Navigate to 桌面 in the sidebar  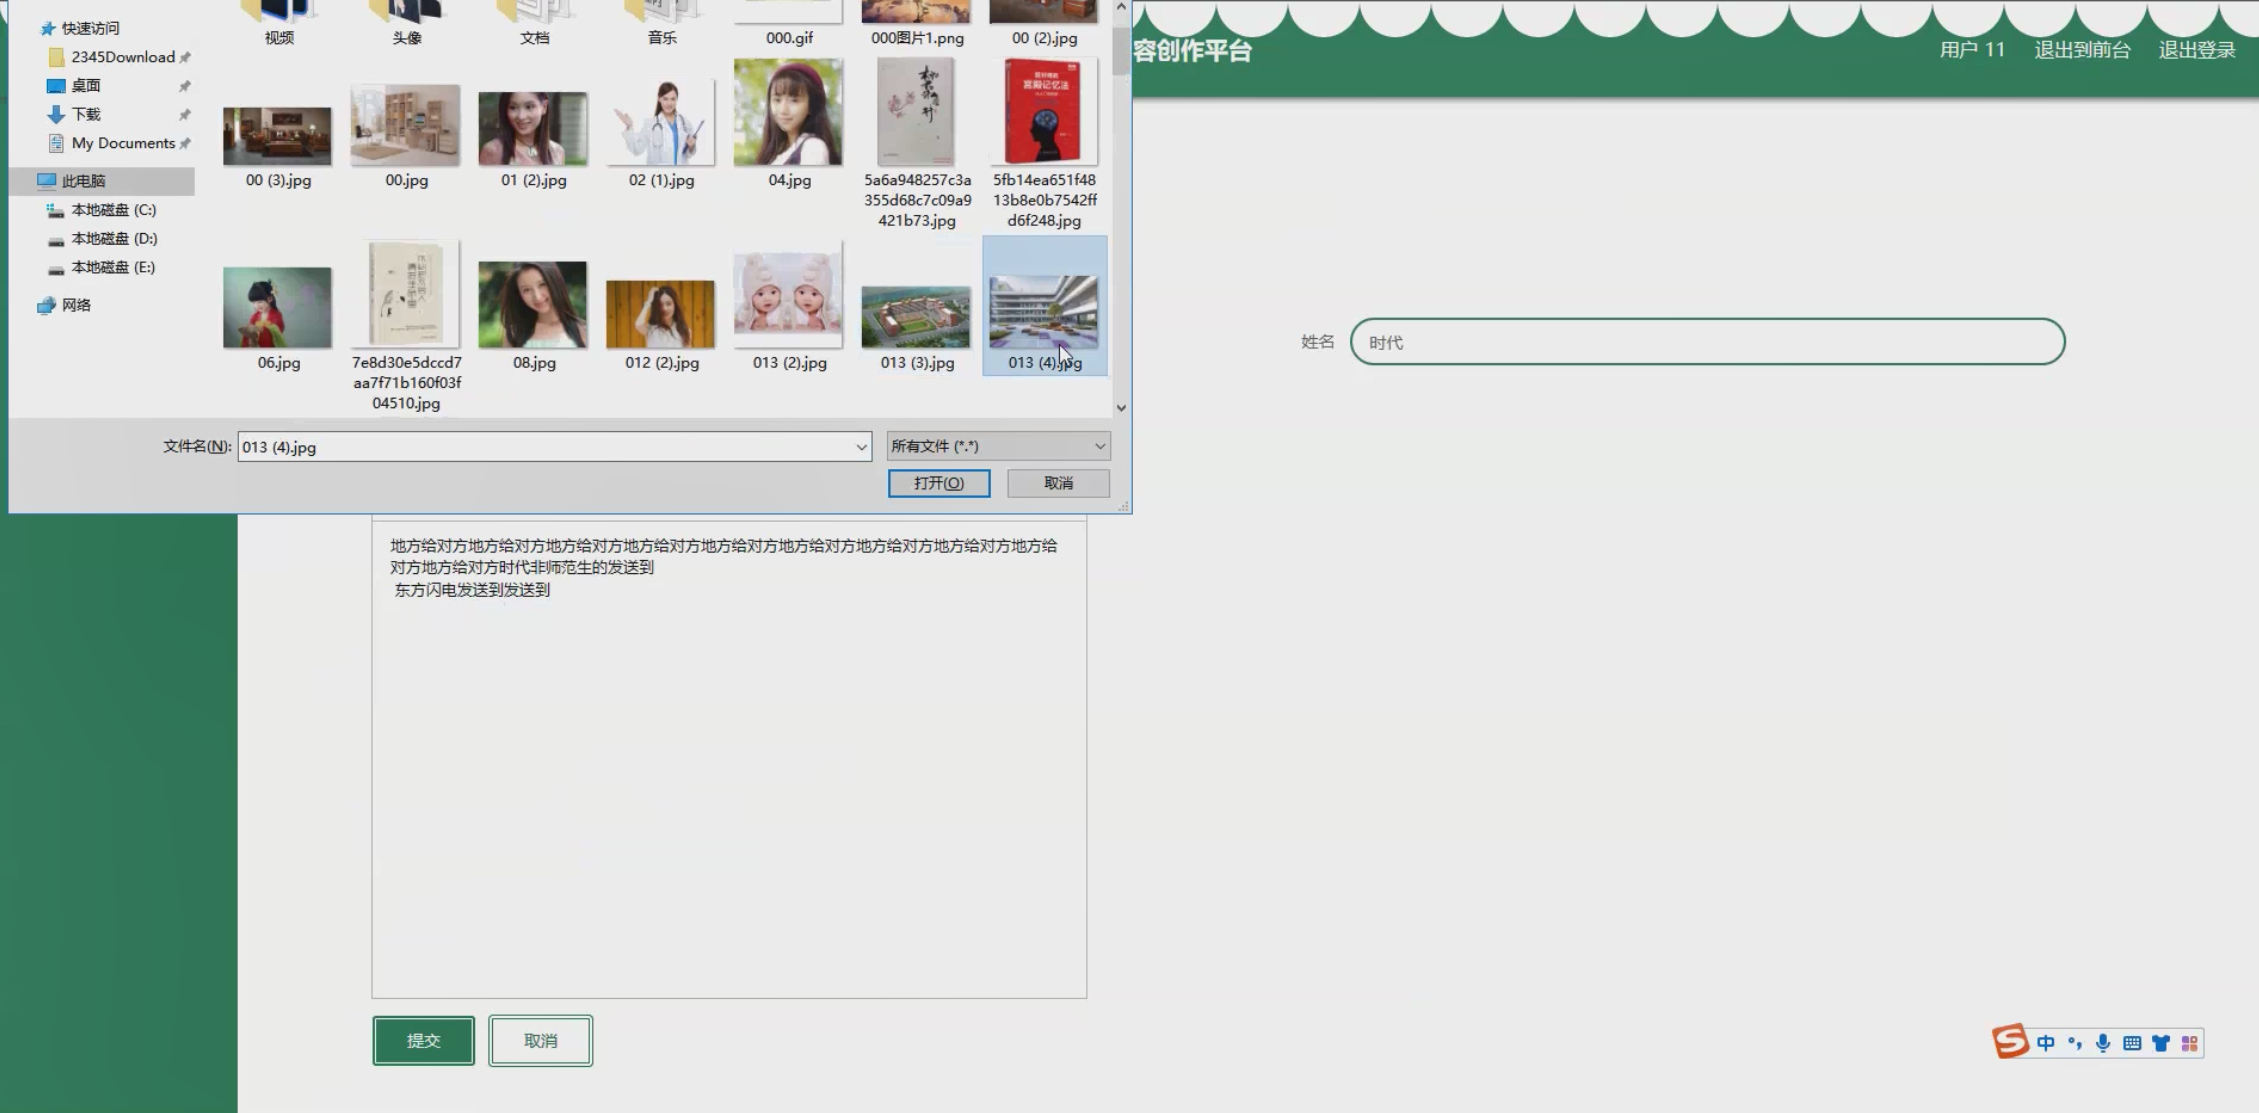tap(85, 86)
